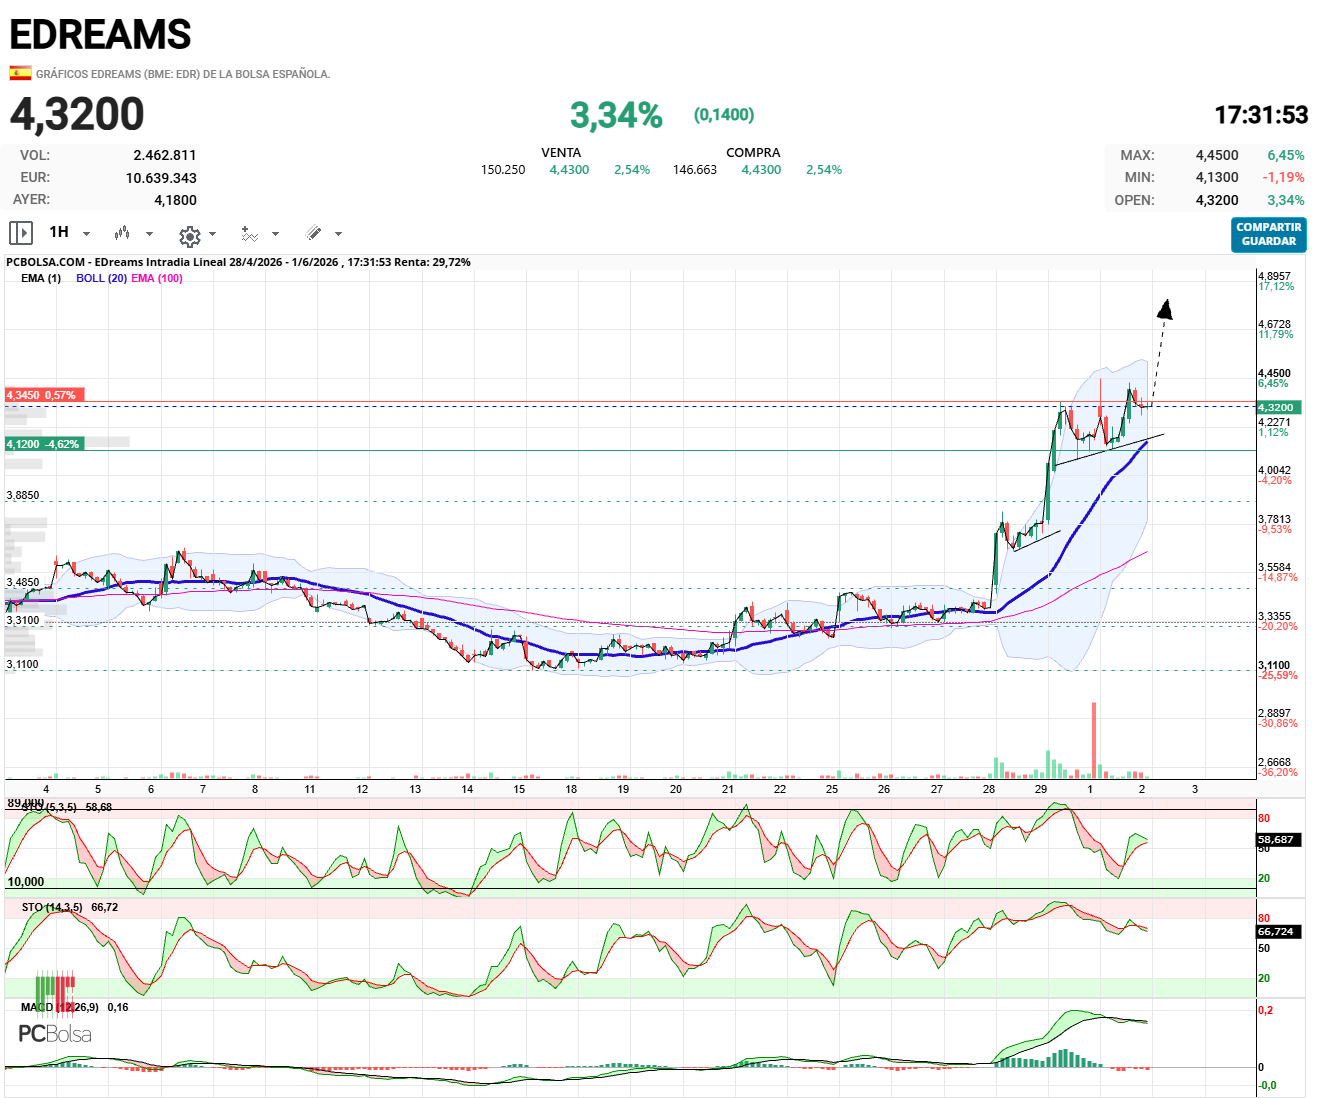
Task: Click the VOL value 2.462.811
Action: 165,155
